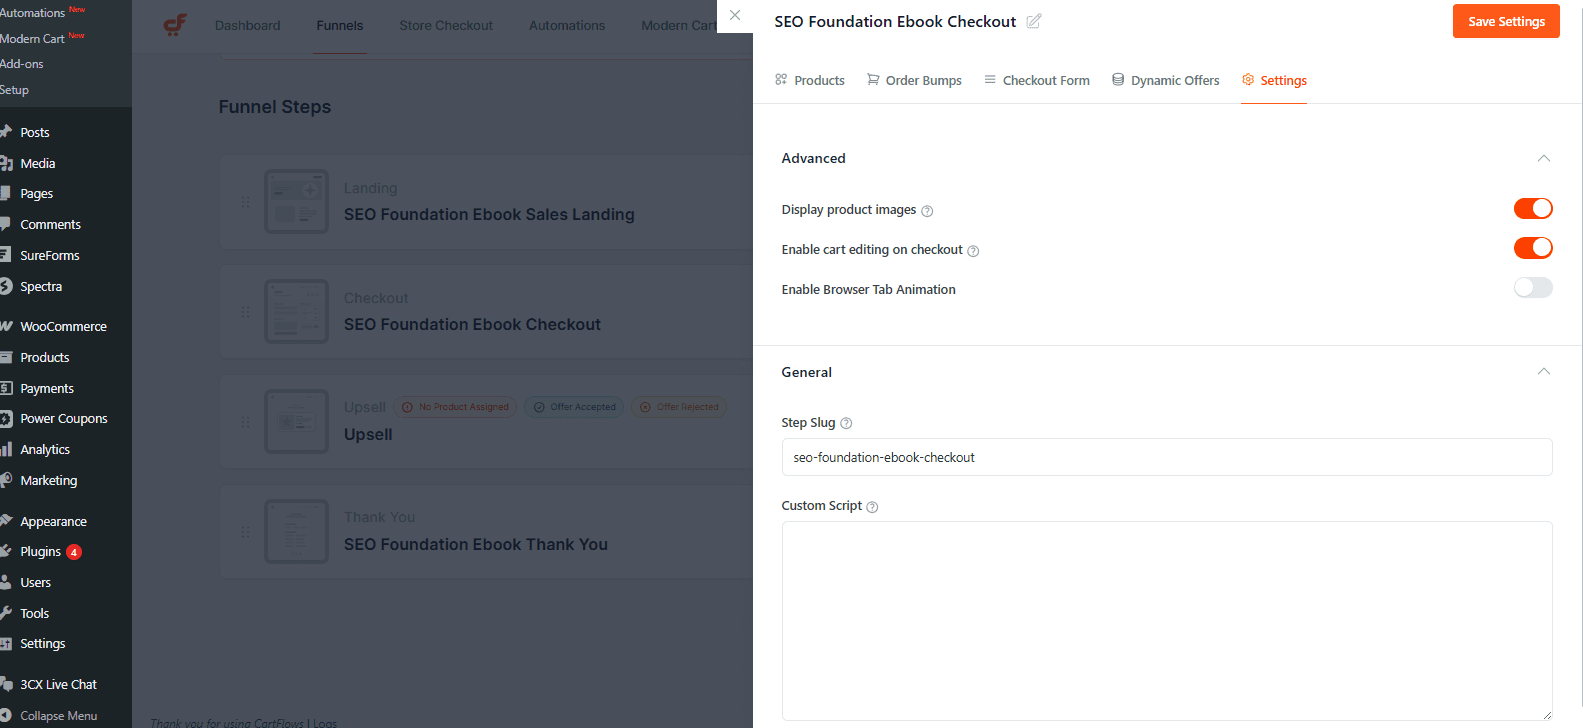Collapse the Advanced section
Screen dimensions: 1583x728
click(x=1543, y=158)
